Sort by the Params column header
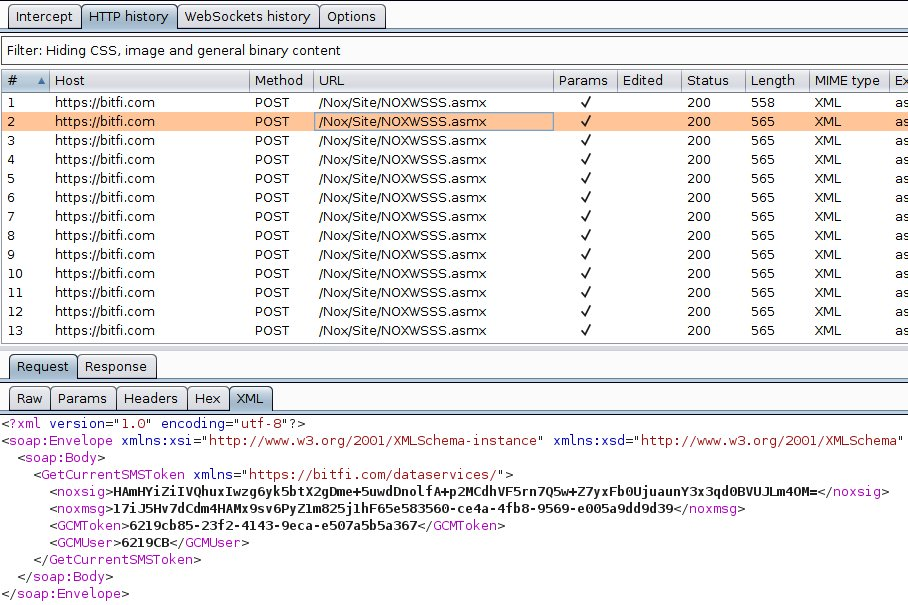The image size is (908, 605). point(585,80)
